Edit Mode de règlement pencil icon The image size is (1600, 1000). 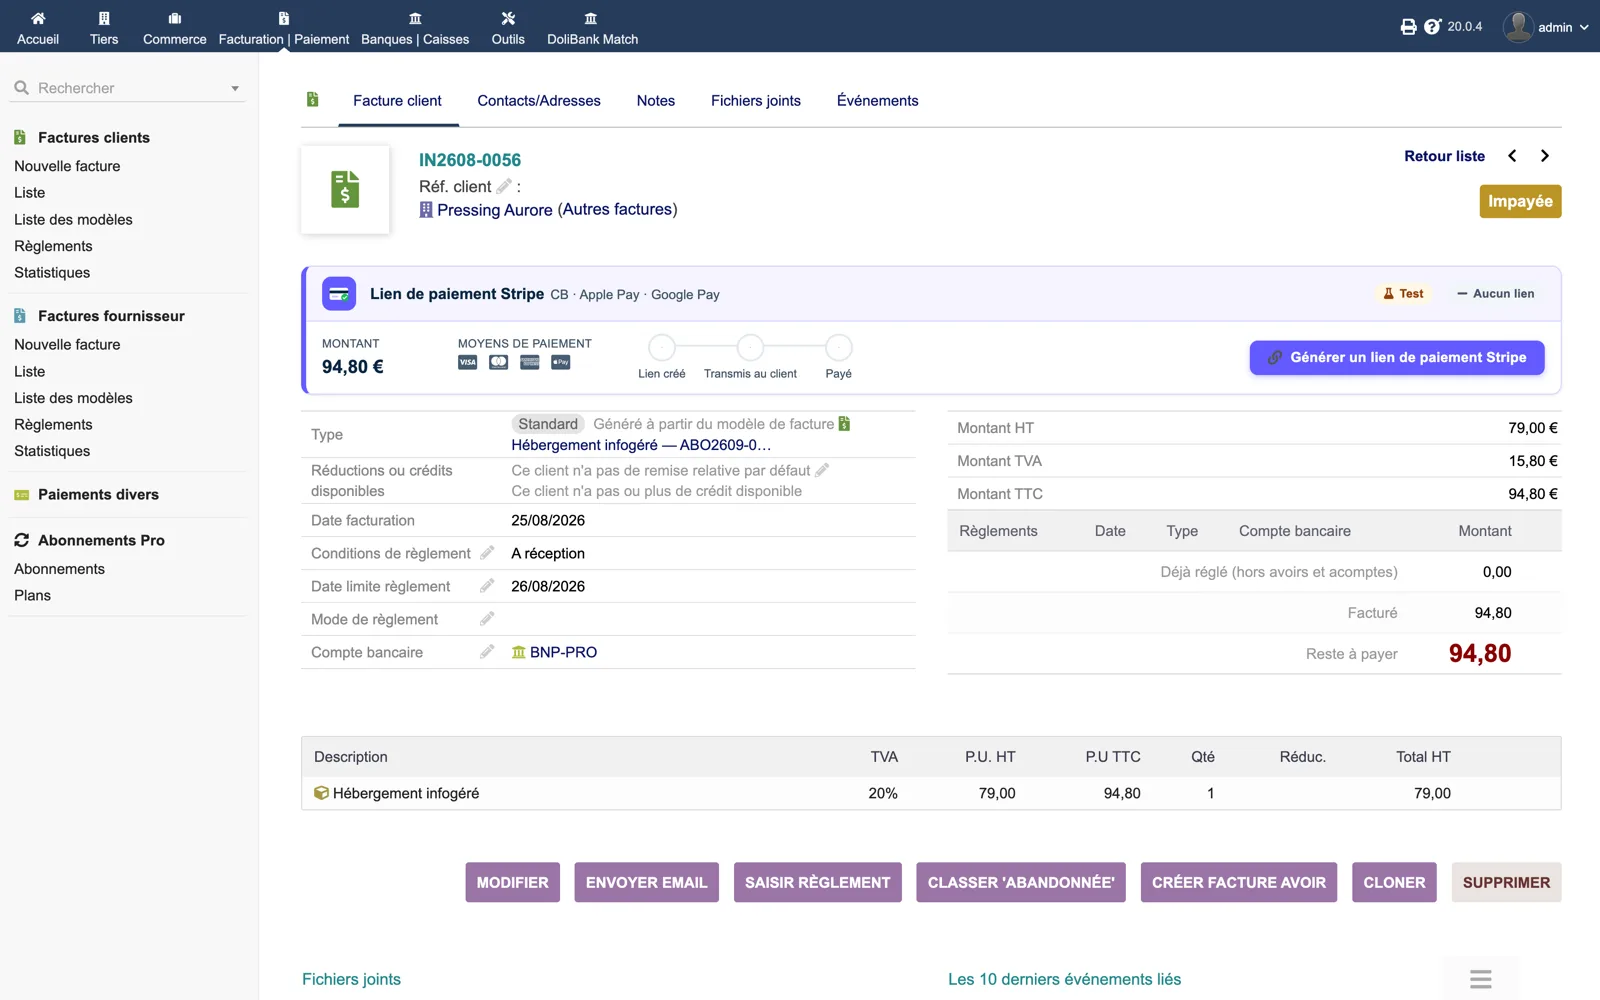tap(487, 619)
